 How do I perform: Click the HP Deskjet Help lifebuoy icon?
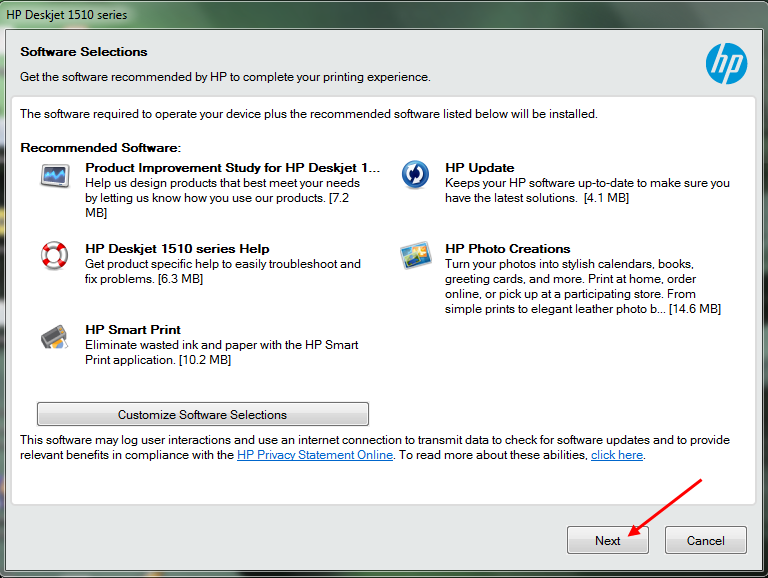click(x=54, y=255)
